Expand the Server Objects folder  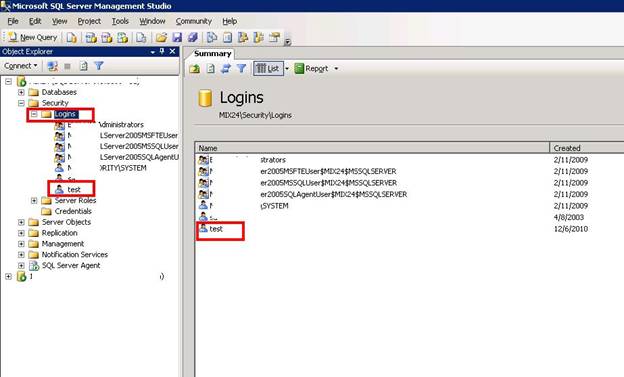[21, 222]
